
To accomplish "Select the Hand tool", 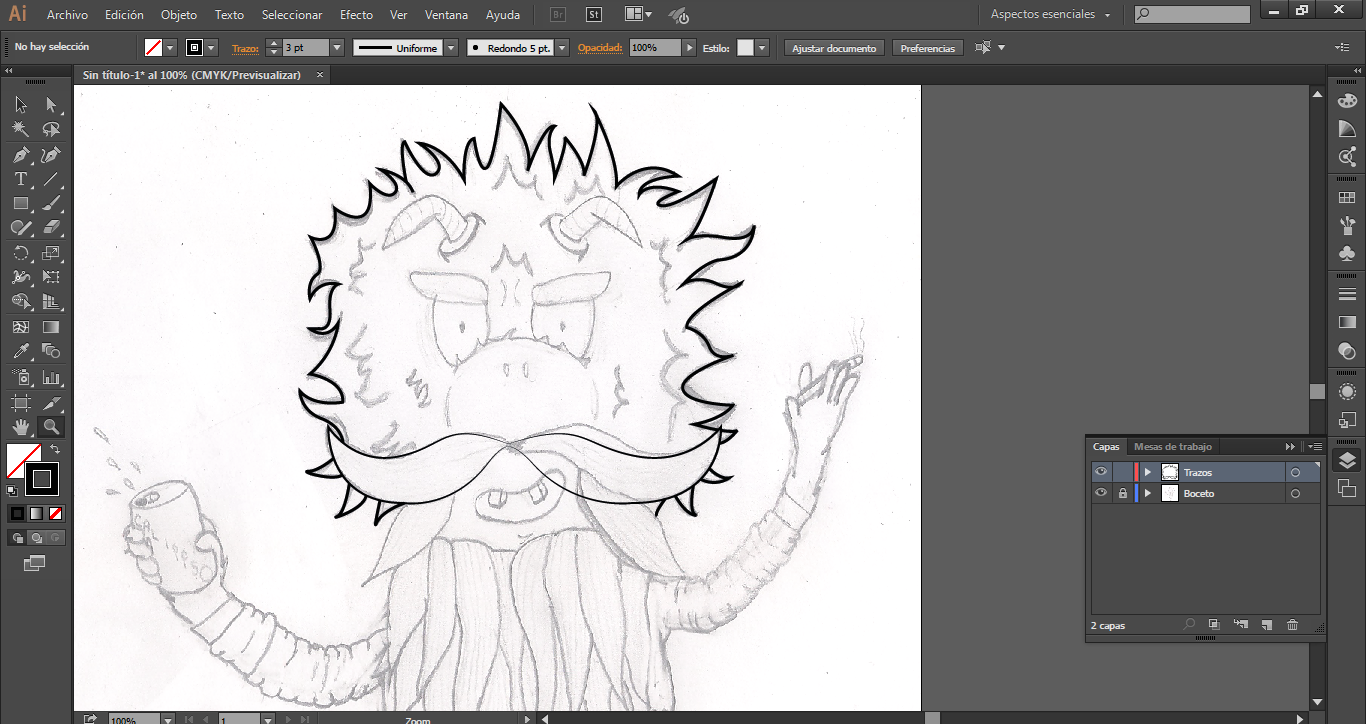I will click(x=20, y=427).
